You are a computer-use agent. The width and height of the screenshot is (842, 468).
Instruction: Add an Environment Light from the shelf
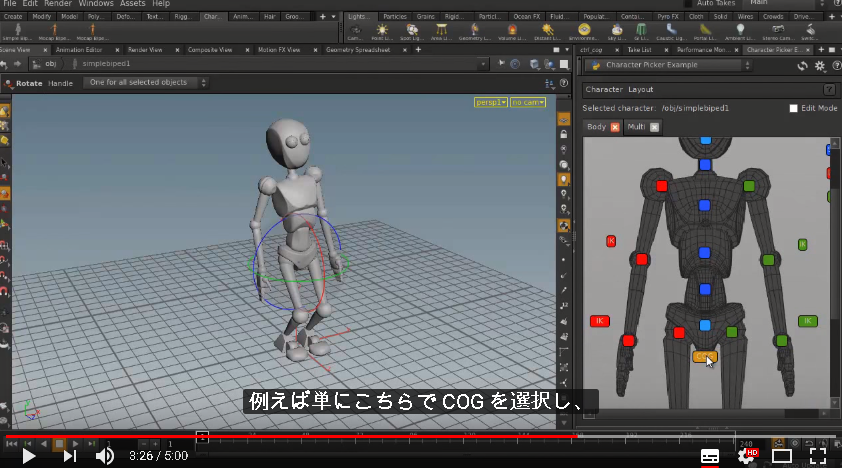584,32
